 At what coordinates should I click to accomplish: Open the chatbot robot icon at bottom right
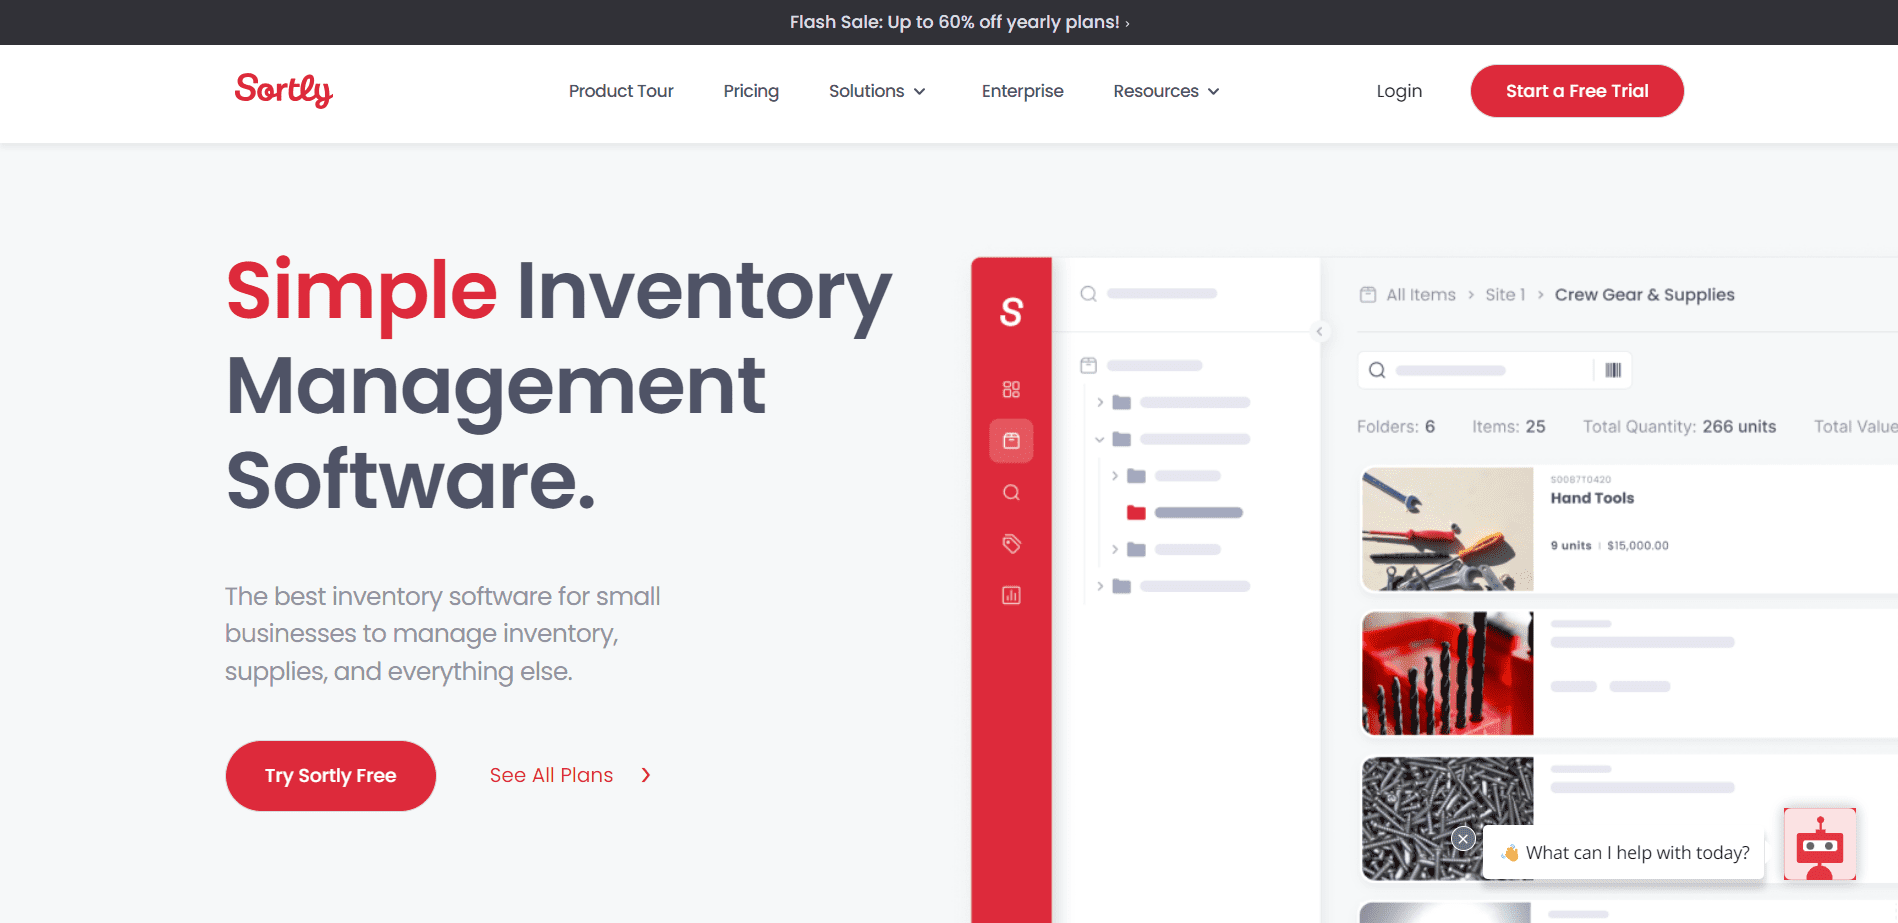coord(1820,843)
